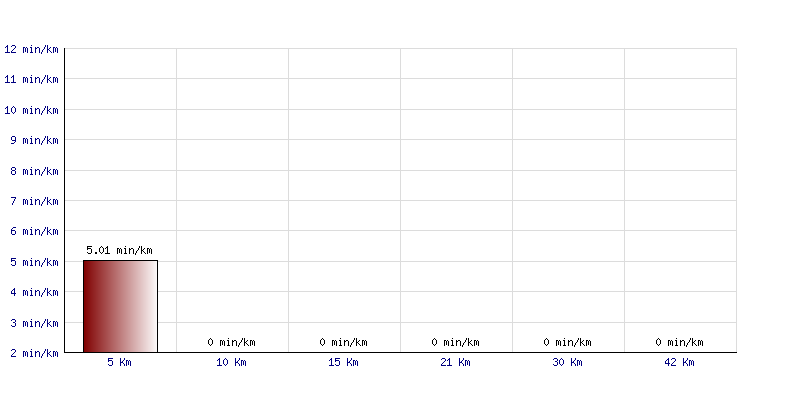The height and width of the screenshot is (400, 800).
Task: Select the 0 min/km label above 21 Km
Action: click(x=455, y=342)
